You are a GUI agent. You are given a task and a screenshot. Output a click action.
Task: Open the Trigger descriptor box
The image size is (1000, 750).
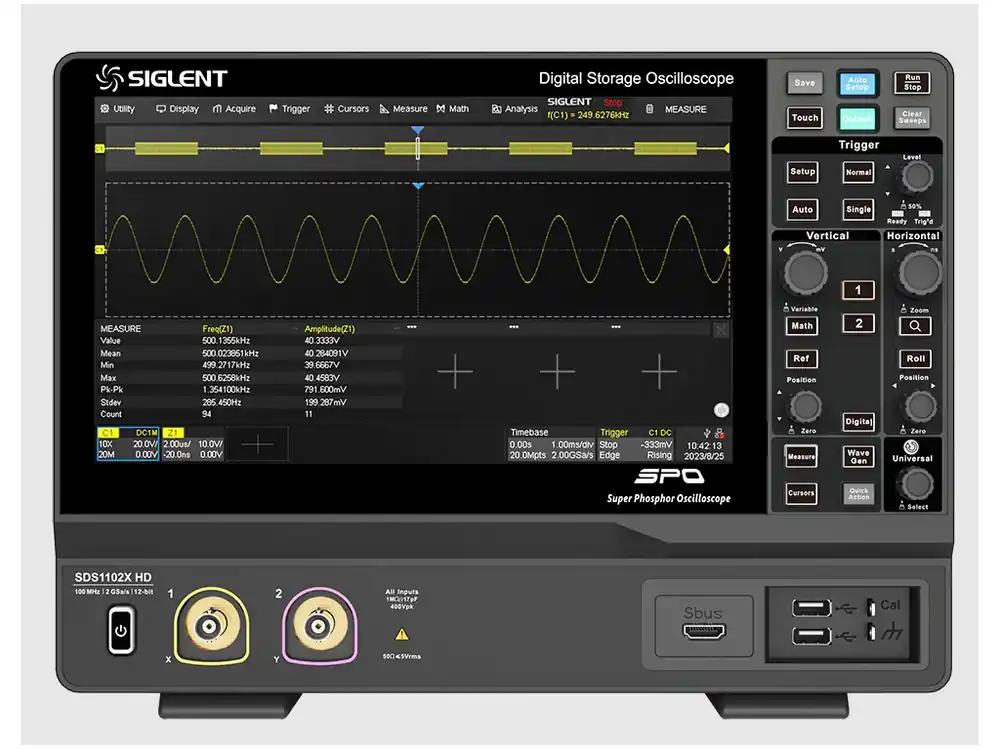(635, 444)
